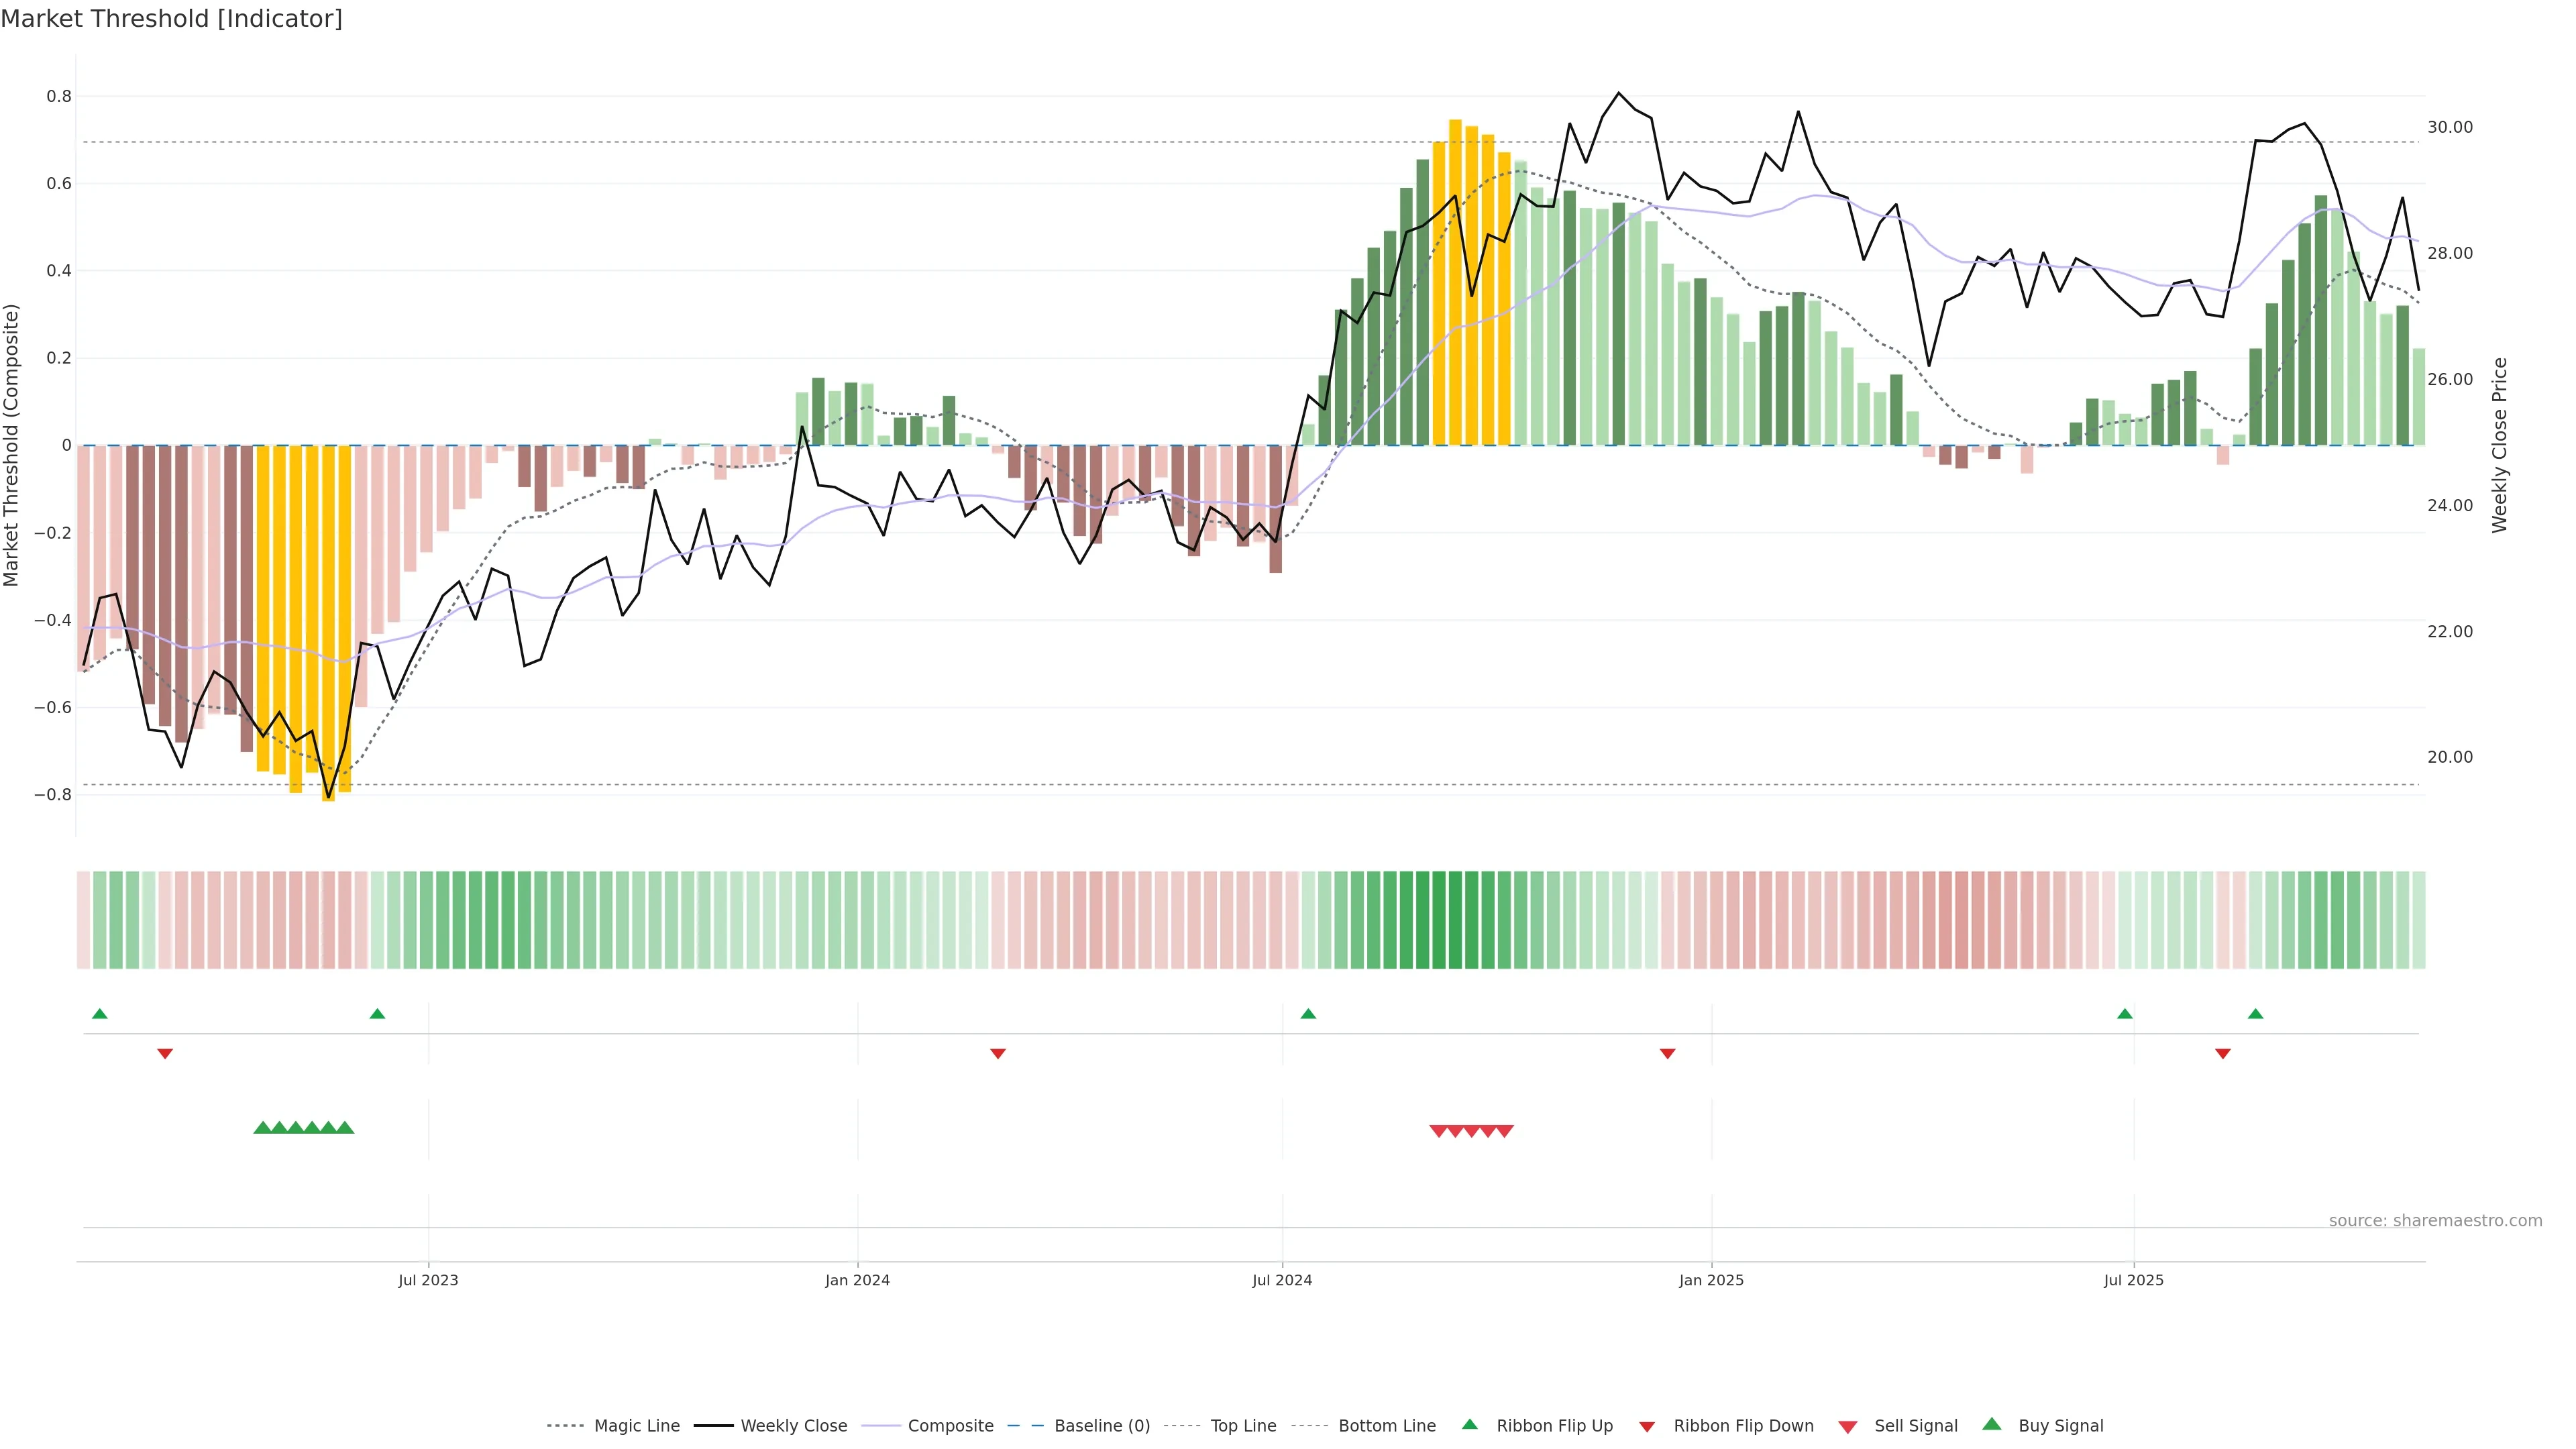Click the Ribbon Flip Up legend triangle icon

point(1469,1424)
